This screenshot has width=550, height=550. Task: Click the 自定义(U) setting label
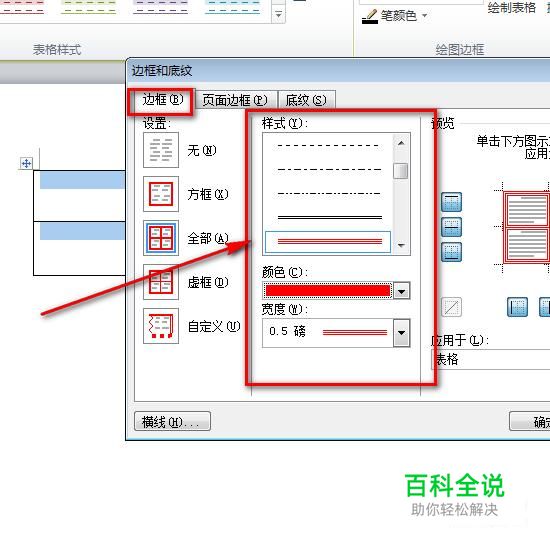[214, 327]
